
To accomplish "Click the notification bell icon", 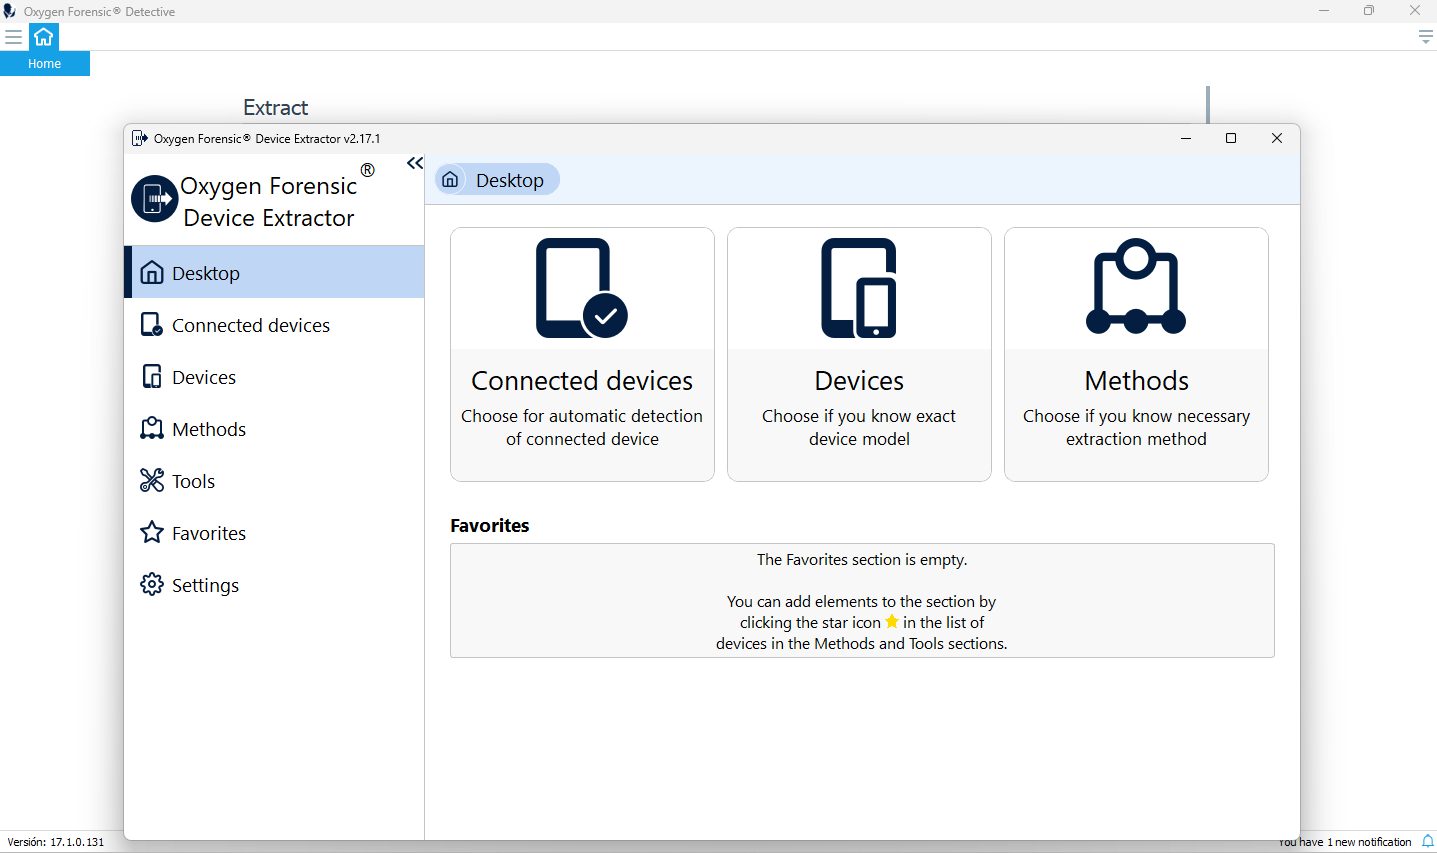I will pyautogui.click(x=1427, y=841).
